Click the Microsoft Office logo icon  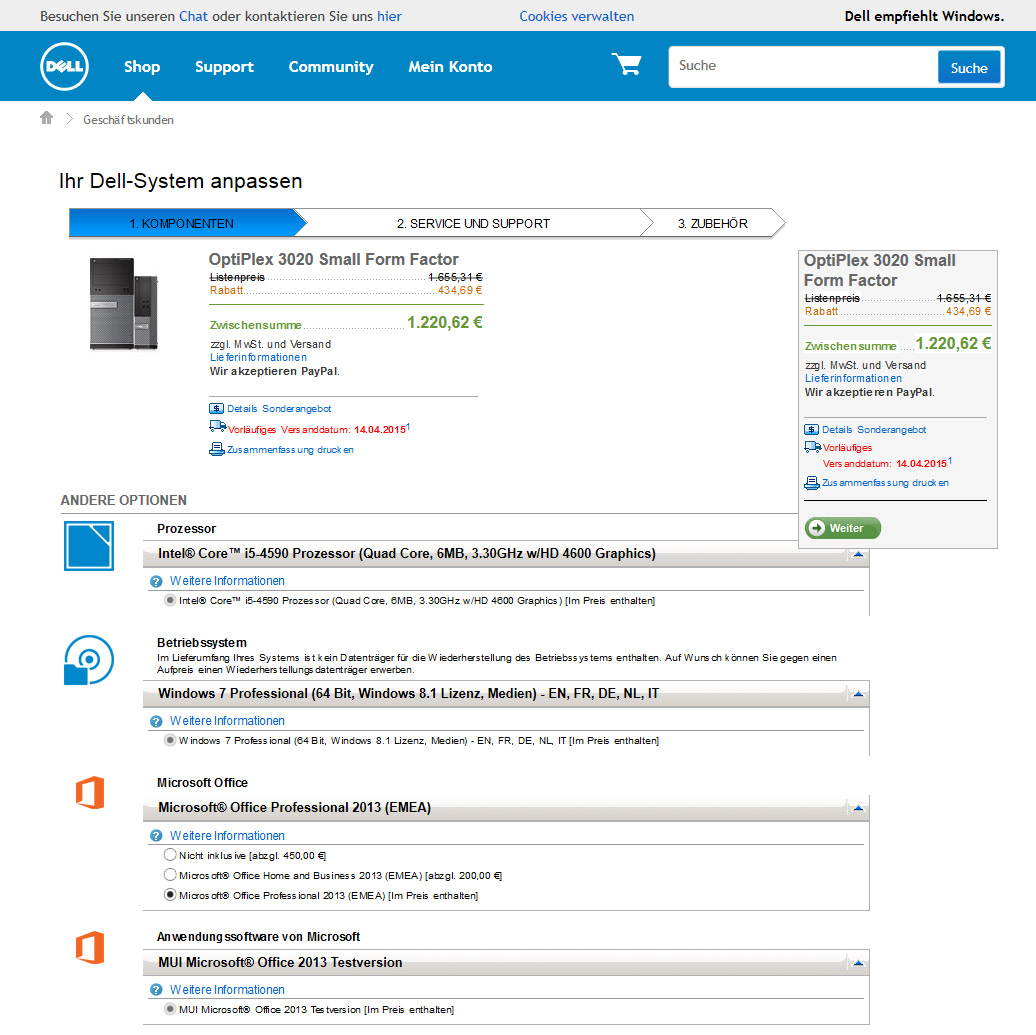point(89,794)
